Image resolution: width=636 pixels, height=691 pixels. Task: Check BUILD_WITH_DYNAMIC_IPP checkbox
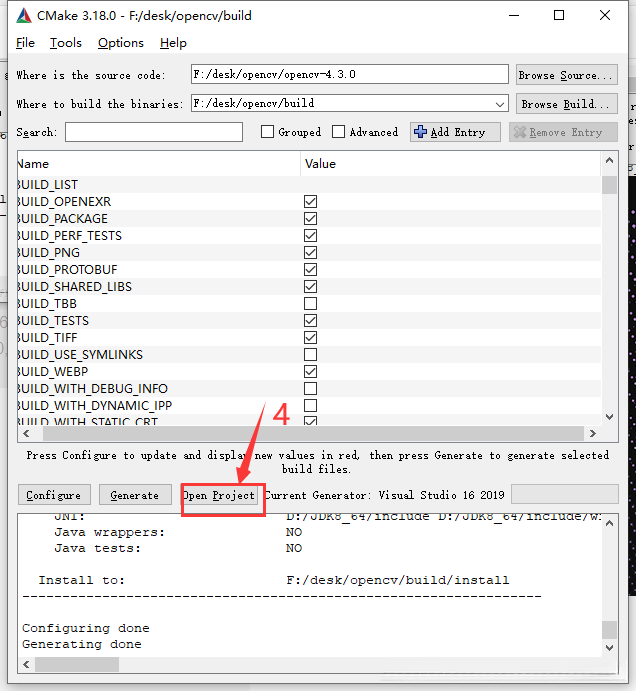[310, 405]
